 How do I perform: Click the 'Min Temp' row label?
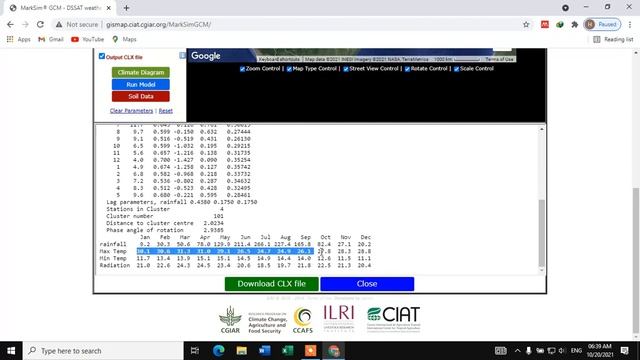pos(113,258)
